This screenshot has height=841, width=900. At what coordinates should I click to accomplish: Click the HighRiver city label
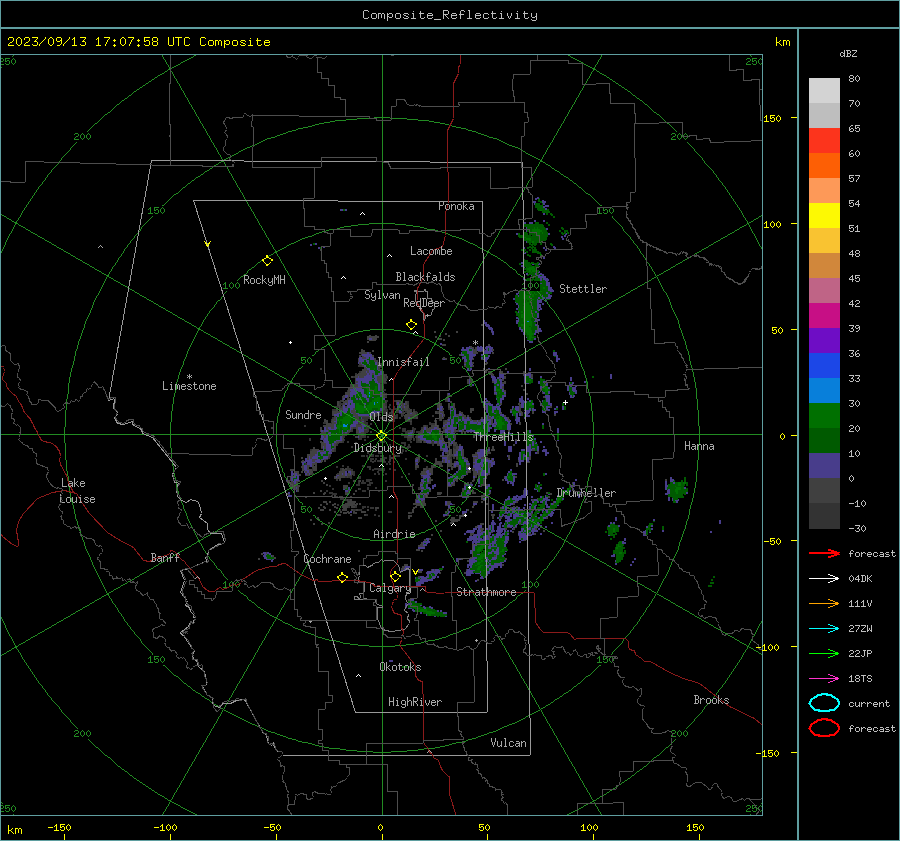[415, 702]
